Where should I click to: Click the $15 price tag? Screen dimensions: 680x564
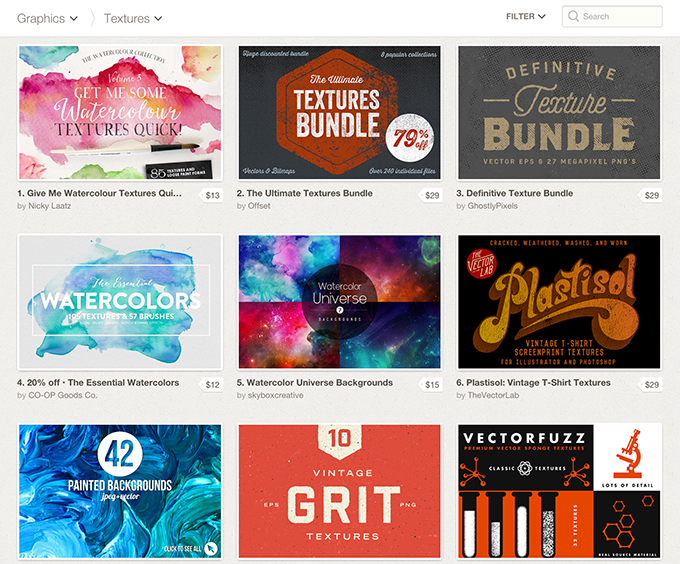pos(431,385)
